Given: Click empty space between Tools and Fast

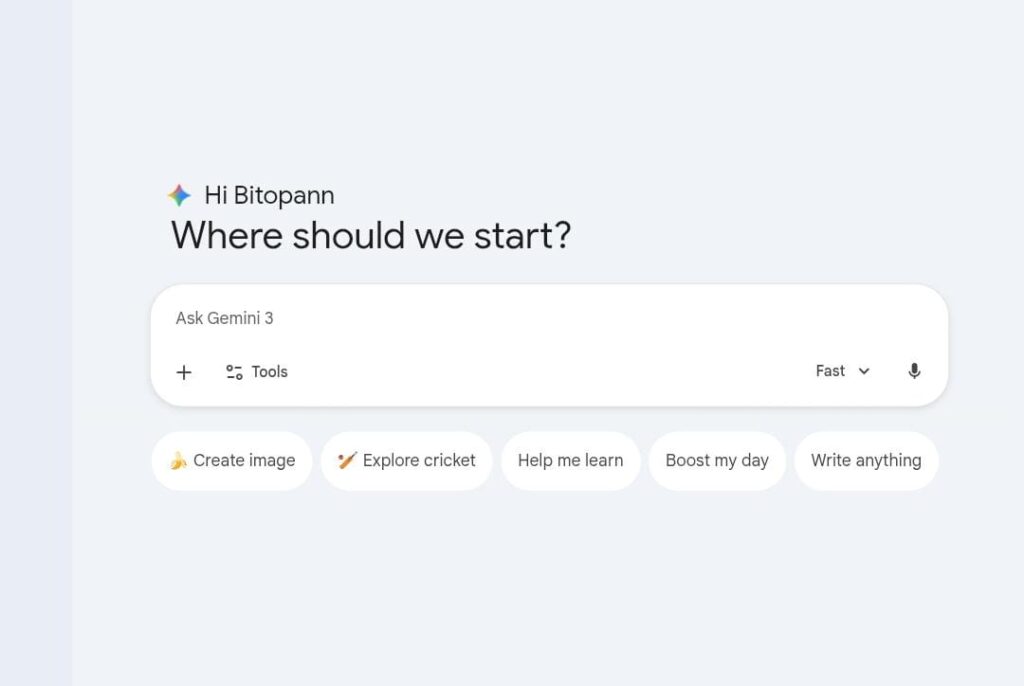Looking at the screenshot, I should click(x=550, y=372).
